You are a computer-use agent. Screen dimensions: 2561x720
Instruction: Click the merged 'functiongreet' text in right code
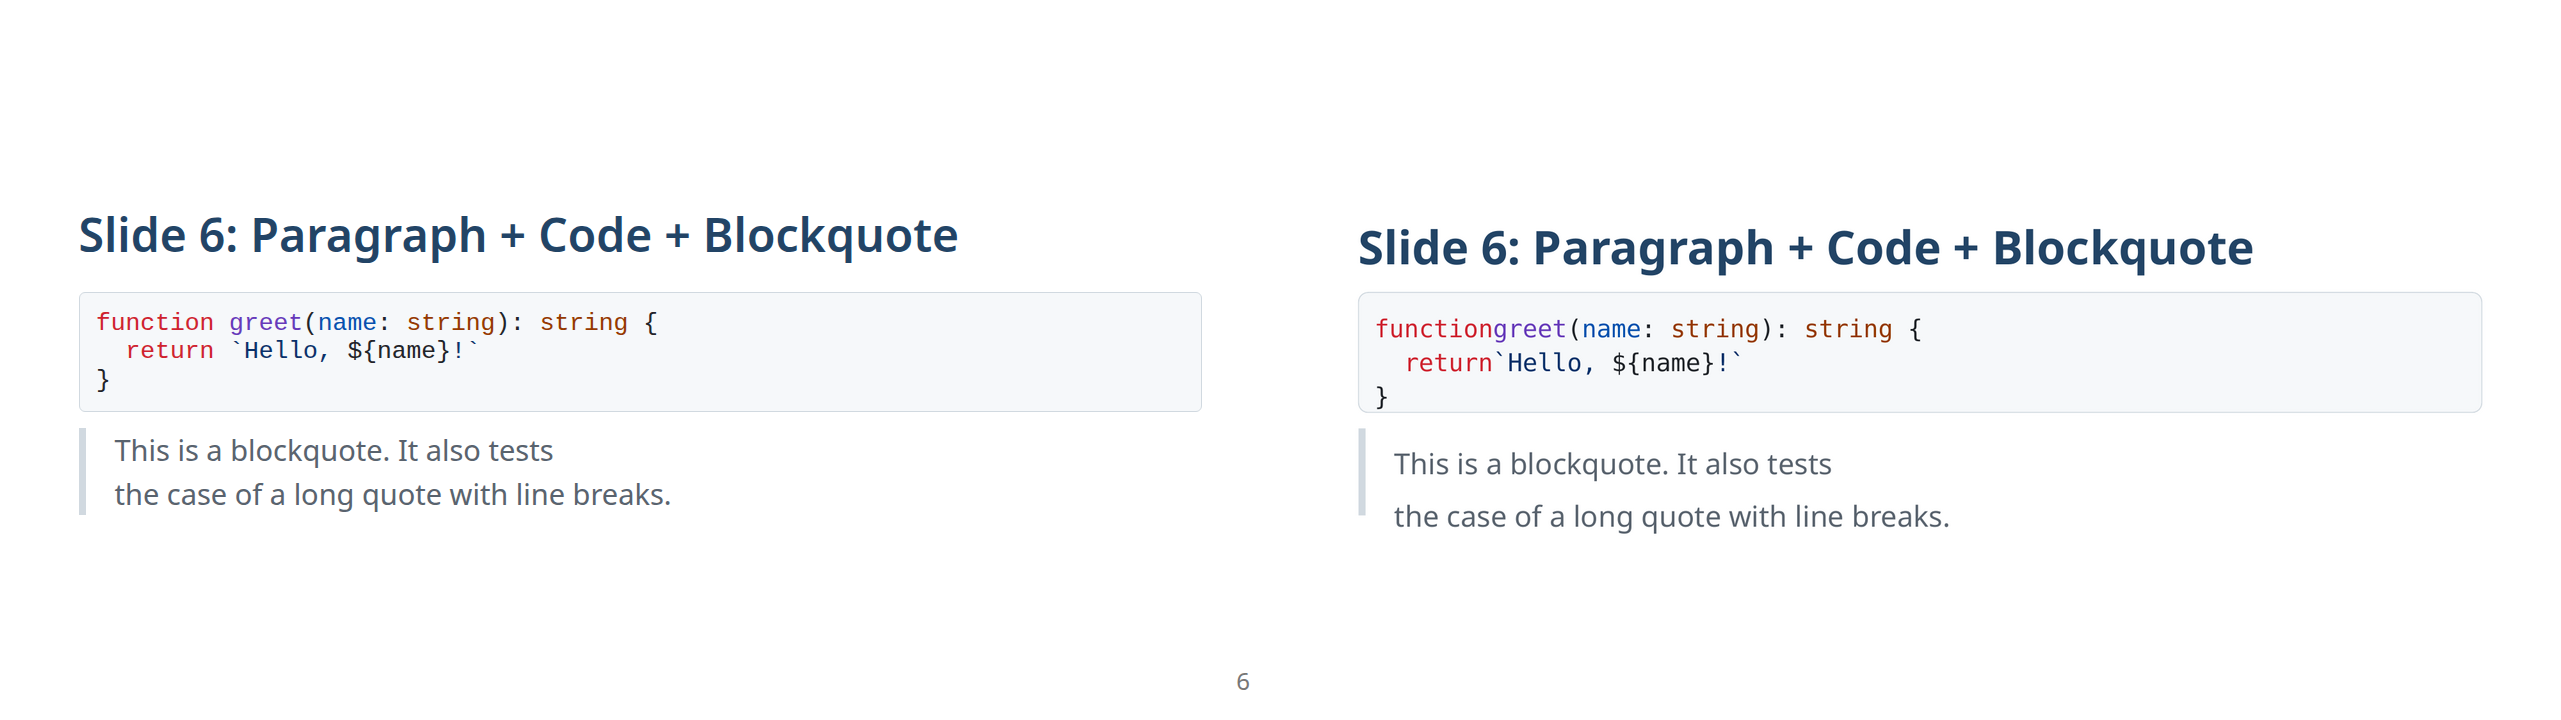coord(1470,329)
